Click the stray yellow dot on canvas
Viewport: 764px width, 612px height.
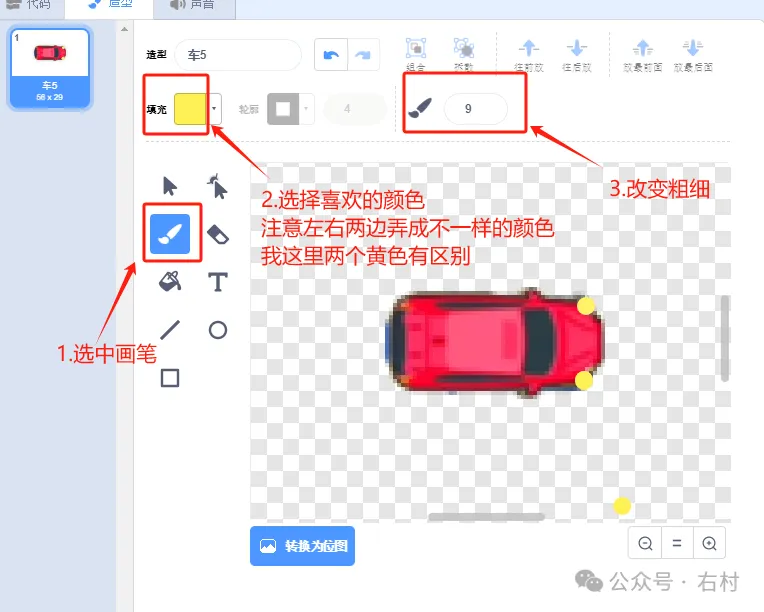622,506
